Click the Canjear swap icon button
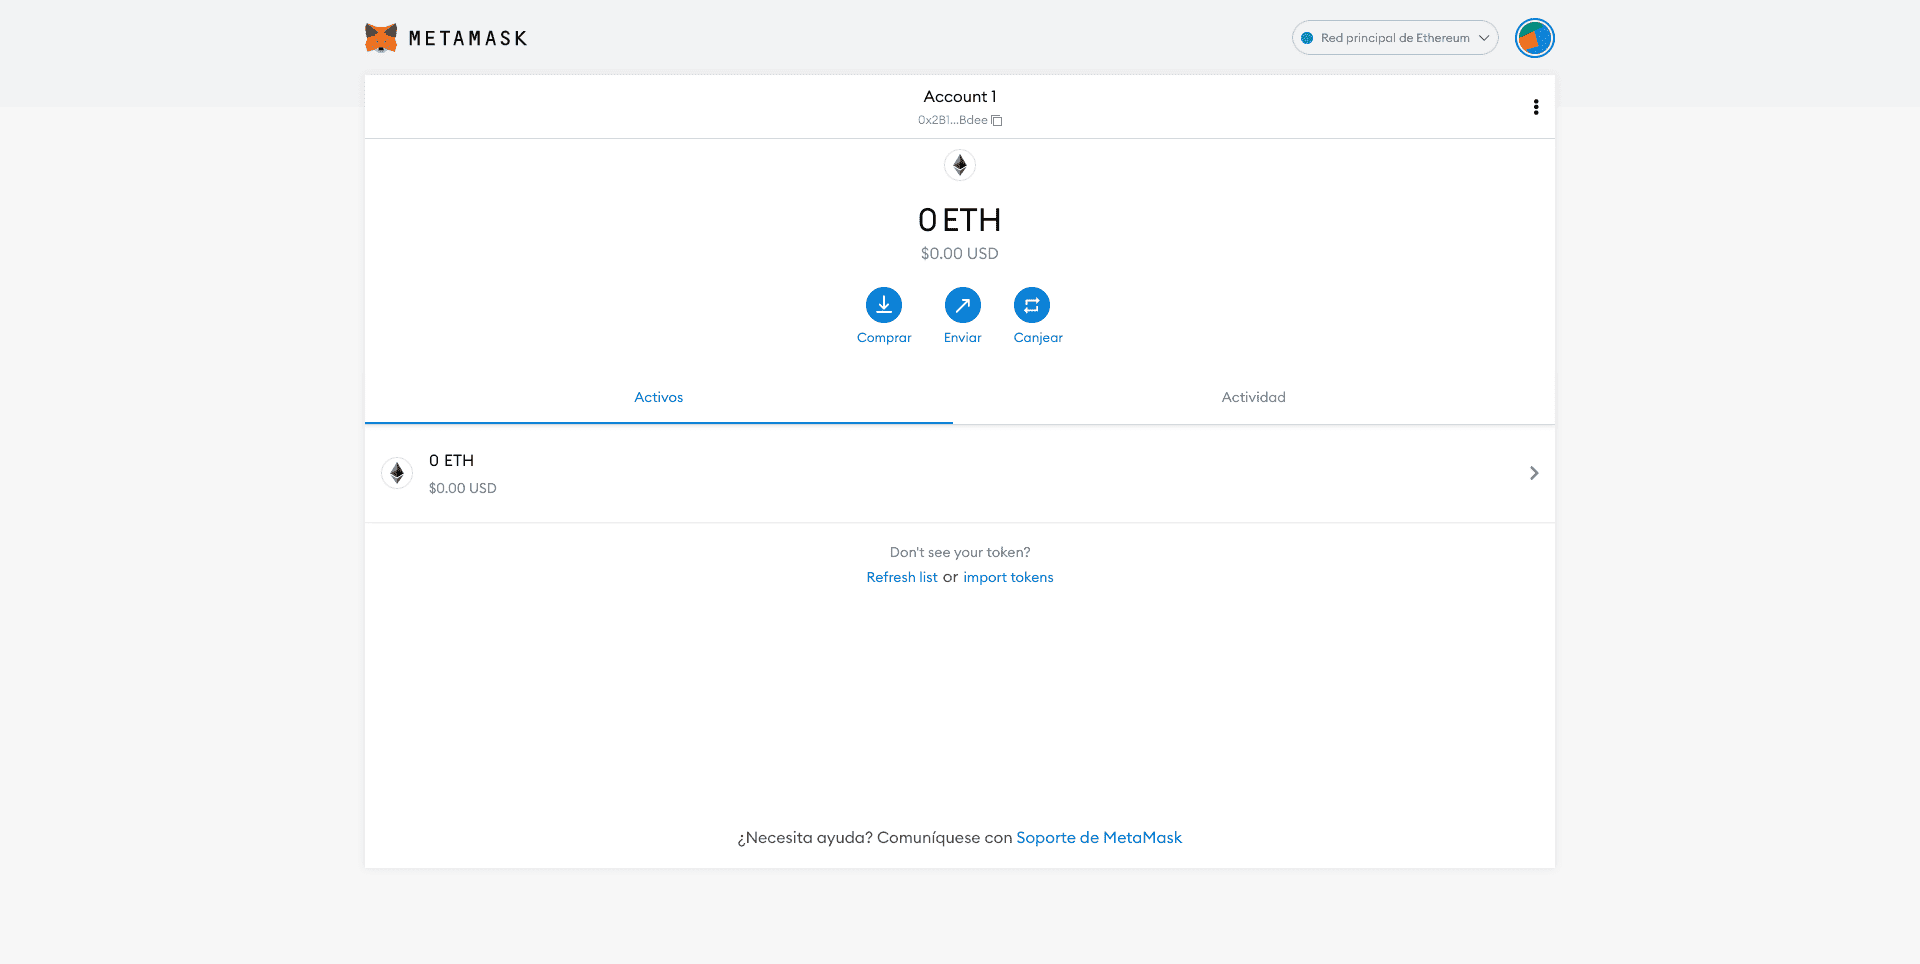 pos(1032,305)
